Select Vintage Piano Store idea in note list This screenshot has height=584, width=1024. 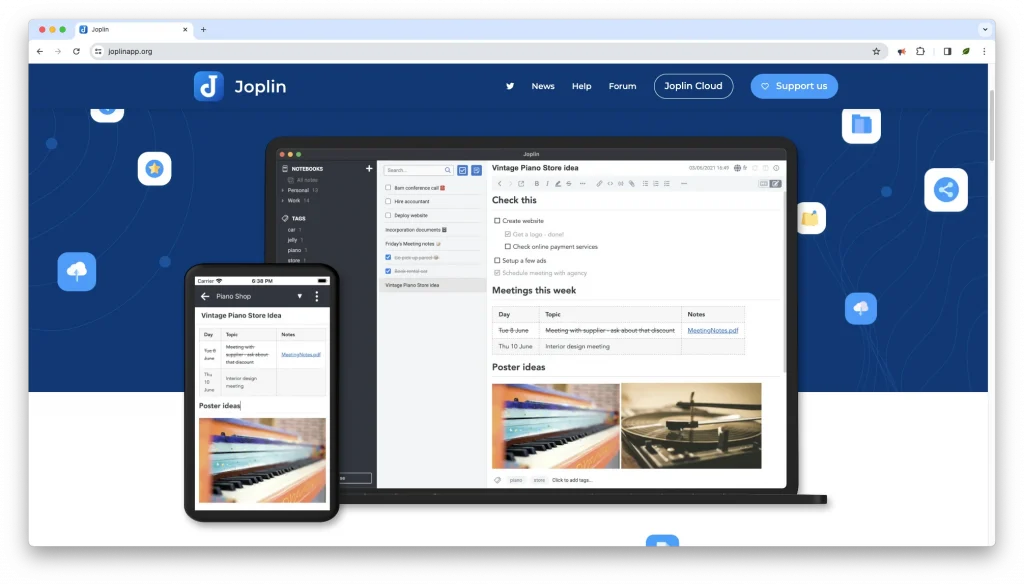pyautogui.click(x=432, y=285)
